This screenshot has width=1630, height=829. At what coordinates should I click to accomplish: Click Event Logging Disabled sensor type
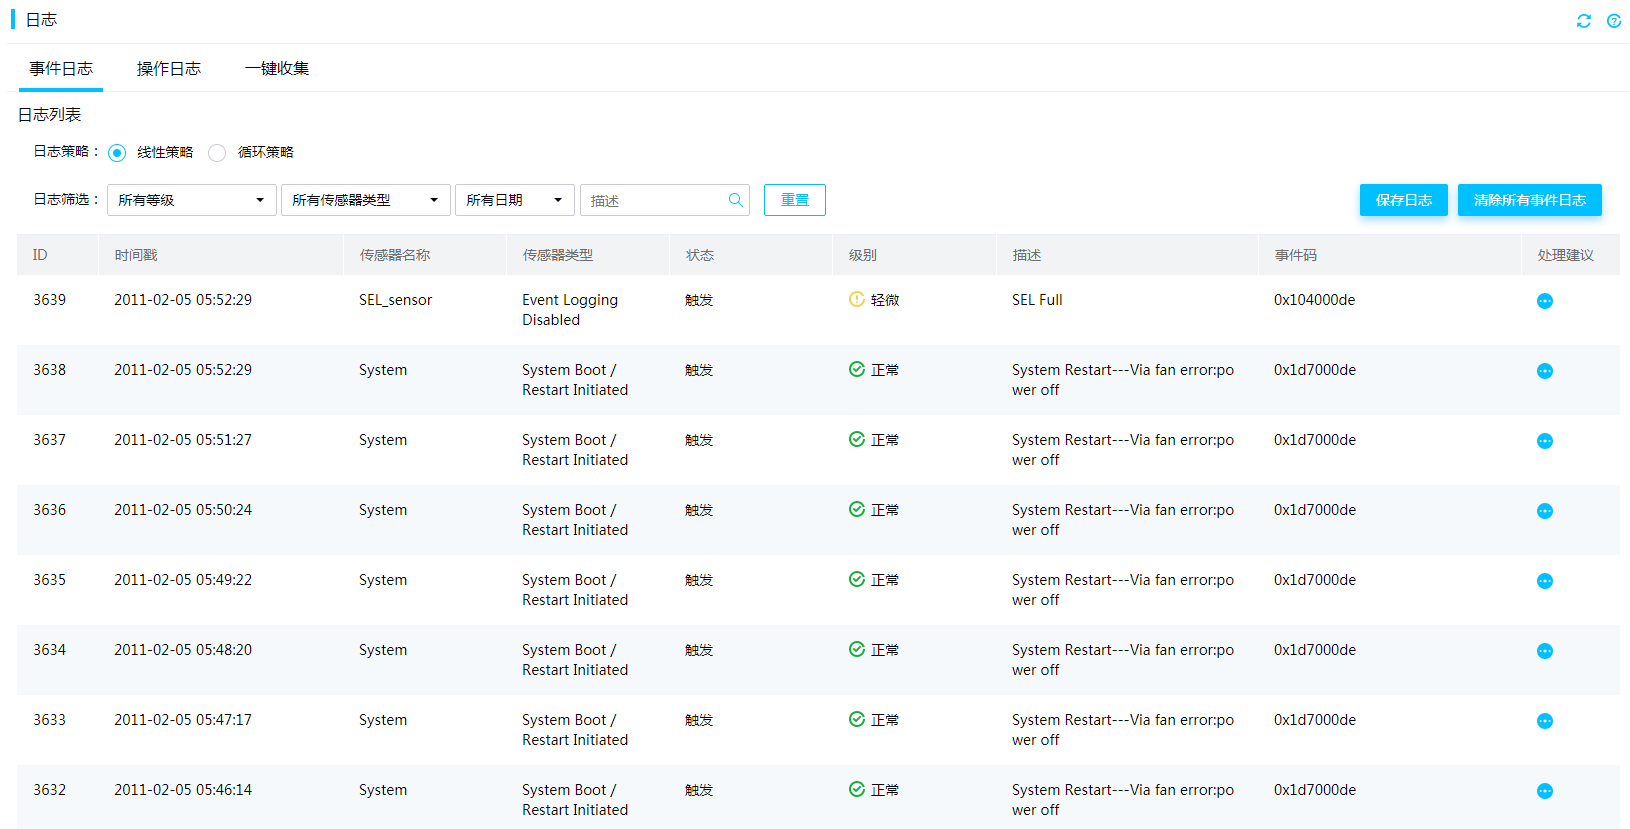pos(570,310)
